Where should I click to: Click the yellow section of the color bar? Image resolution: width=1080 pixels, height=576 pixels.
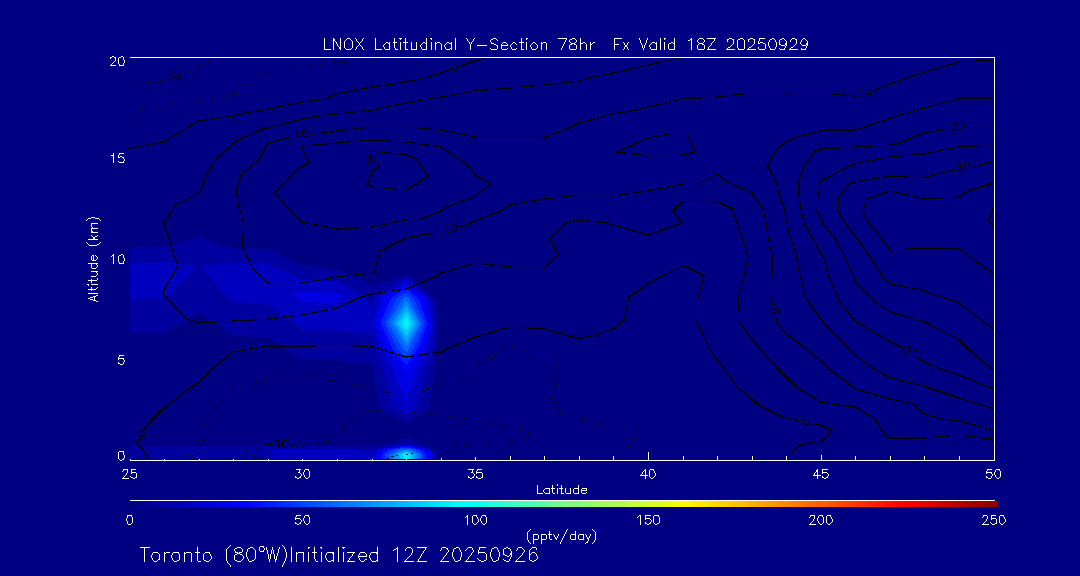pos(680,501)
